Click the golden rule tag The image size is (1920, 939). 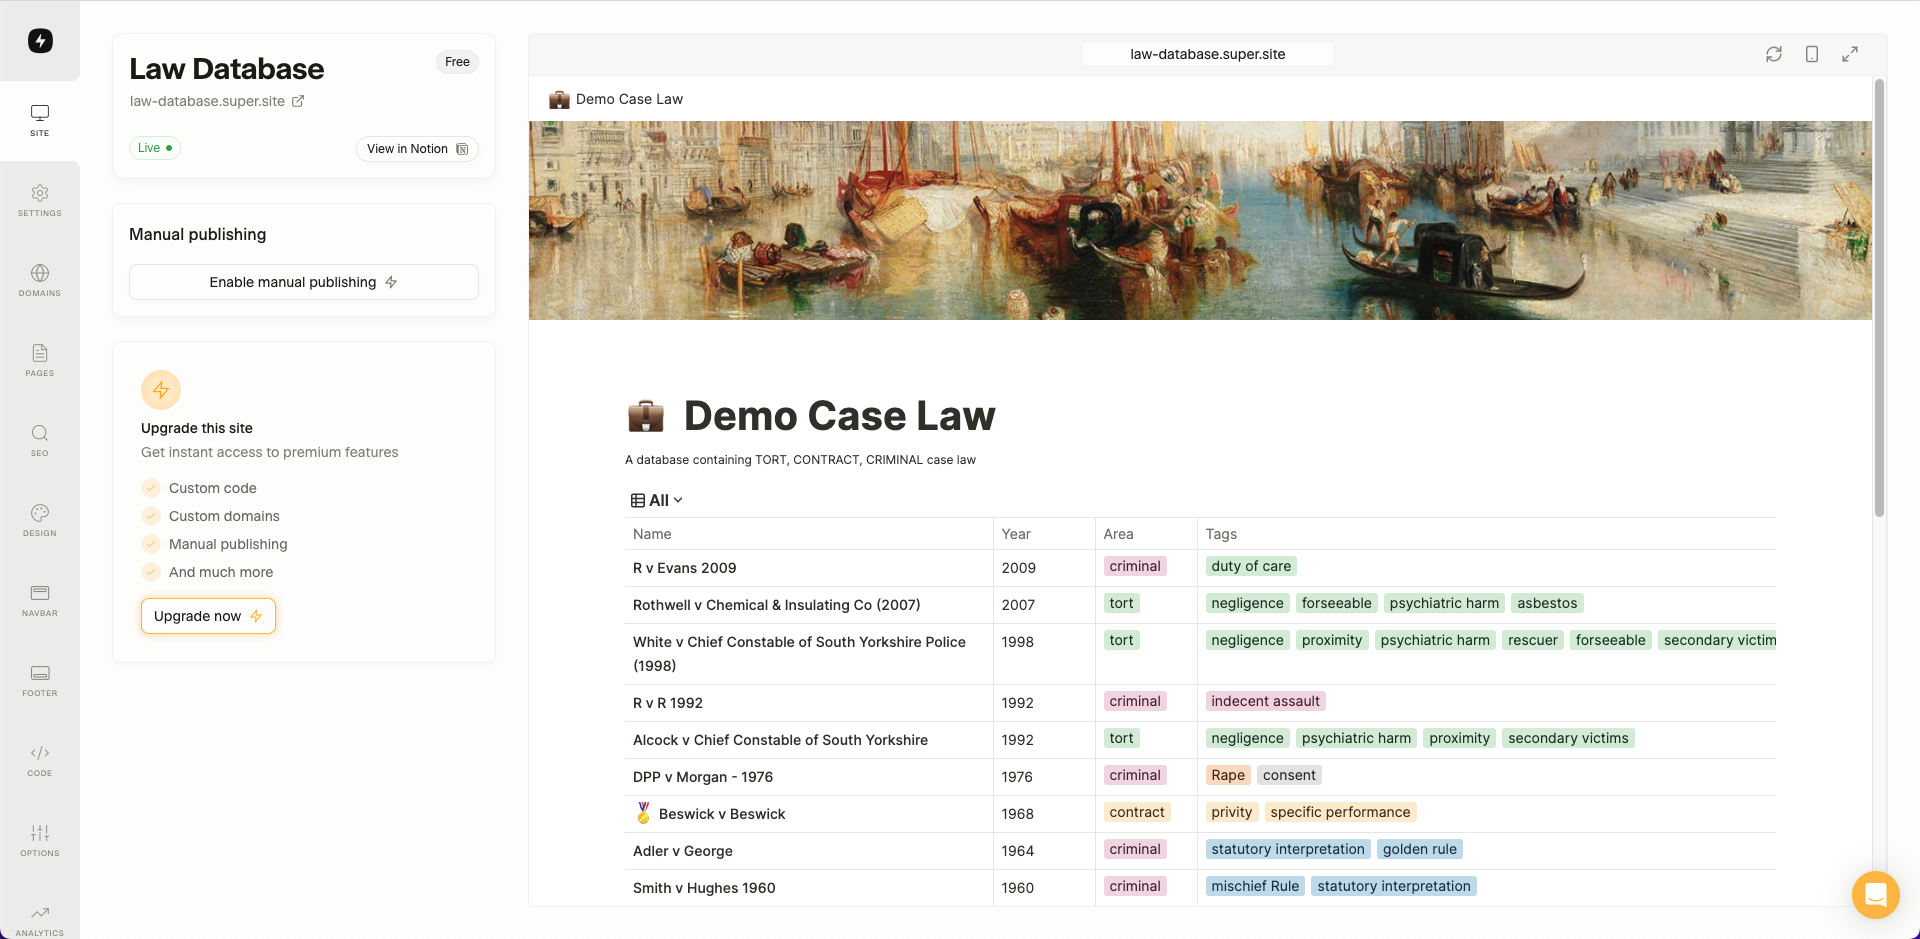pyautogui.click(x=1420, y=849)
